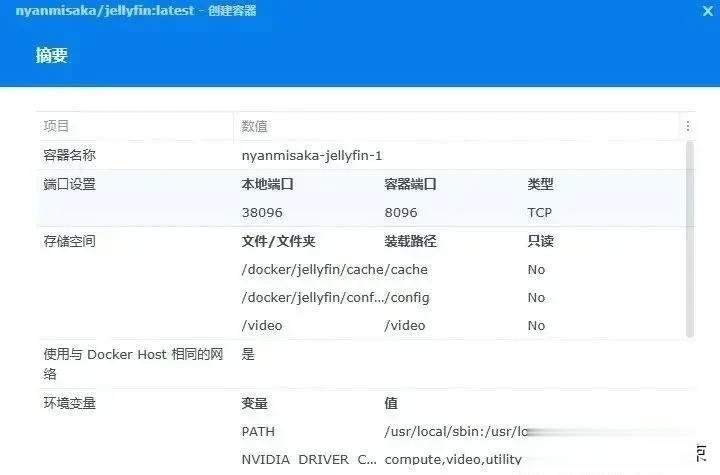Viewport: 720px width, 475px height.
Task: Select the No value in config row
Action: pos(536,298)
